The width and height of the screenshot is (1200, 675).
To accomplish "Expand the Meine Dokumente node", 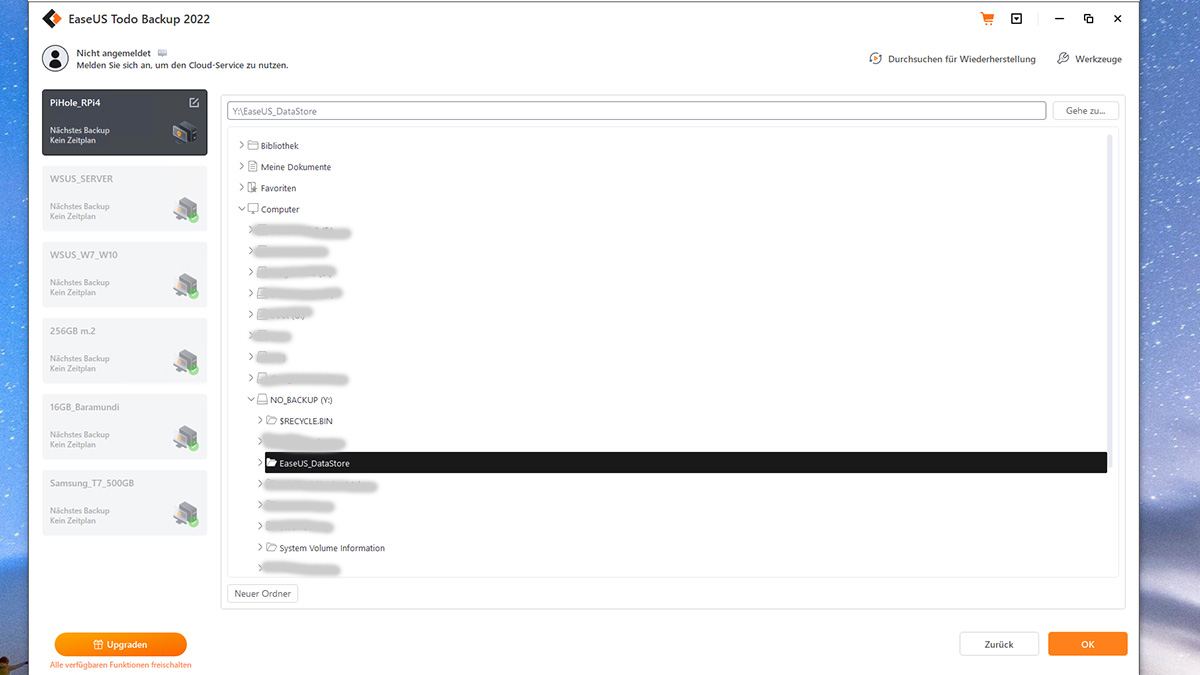I will click(241, 167).
